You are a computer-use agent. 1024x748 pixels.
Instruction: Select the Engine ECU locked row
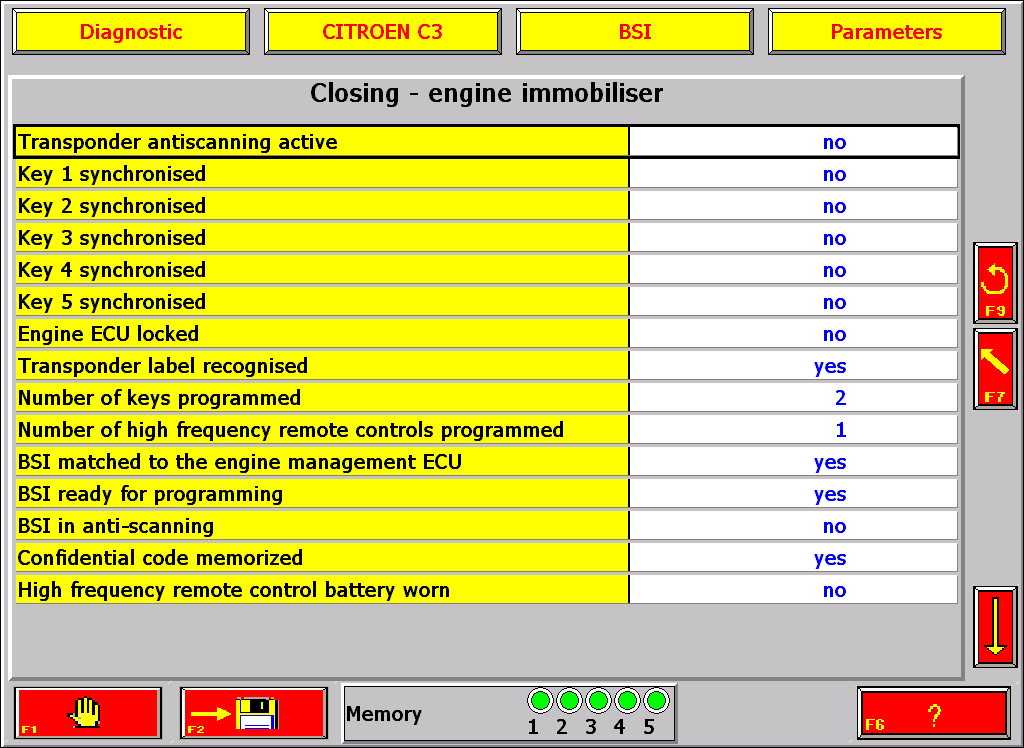487,334
